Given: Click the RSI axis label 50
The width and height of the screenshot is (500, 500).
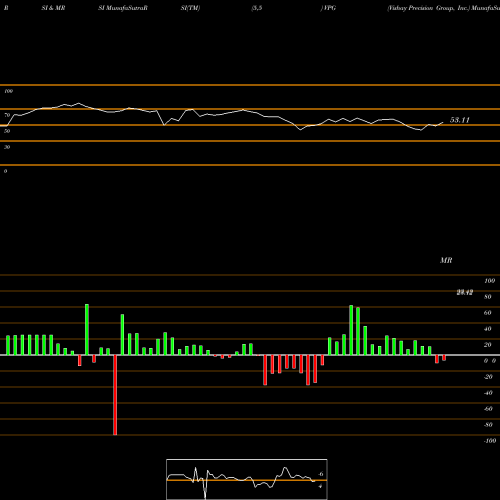Looking at the screenshot, I should 7,131.
